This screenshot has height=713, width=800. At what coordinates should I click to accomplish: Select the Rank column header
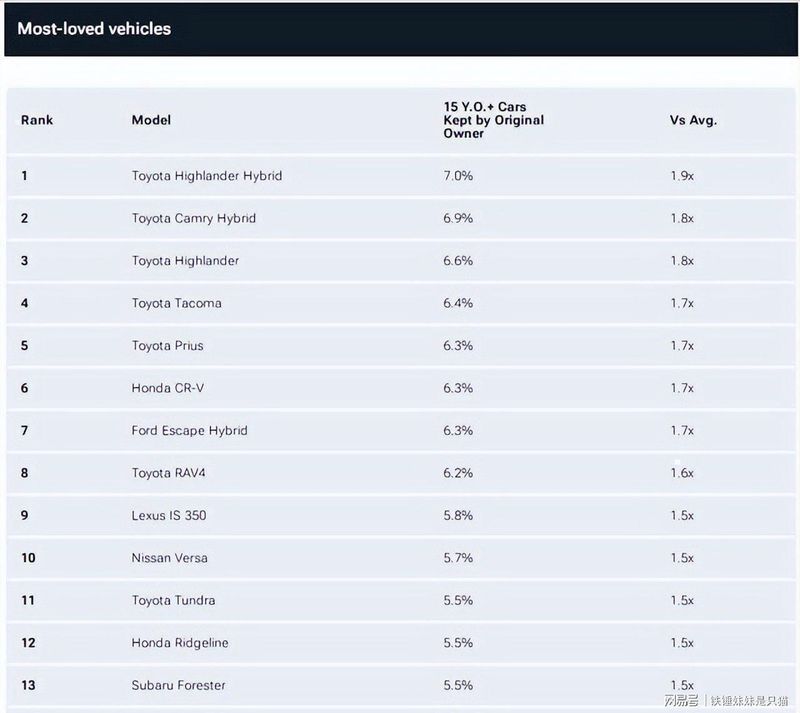click(x=37, y=120)
